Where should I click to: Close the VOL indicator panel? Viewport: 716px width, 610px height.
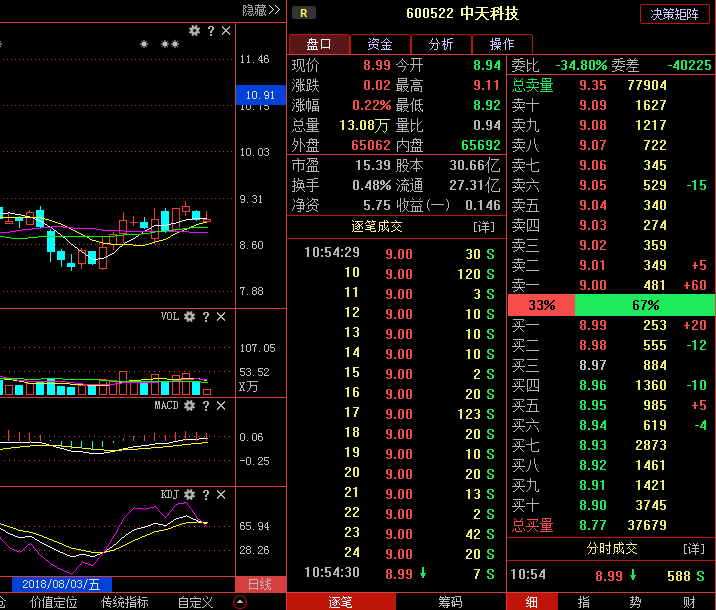pyautogui.click(x=221, y=316)
